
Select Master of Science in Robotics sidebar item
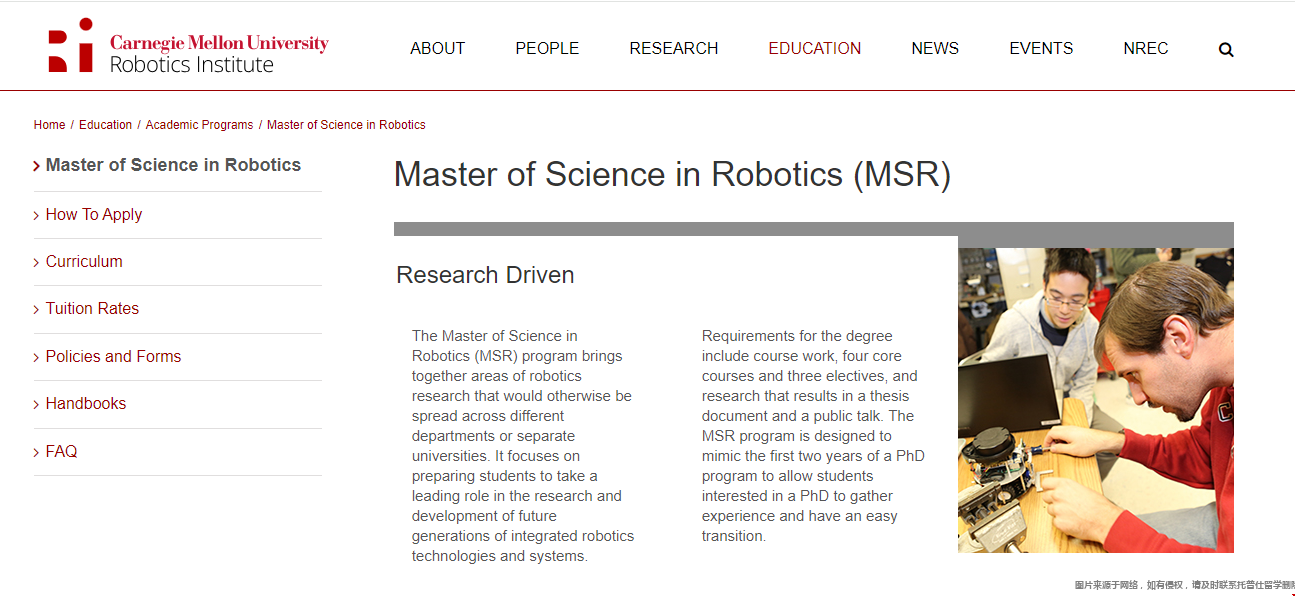pos(173,165)
